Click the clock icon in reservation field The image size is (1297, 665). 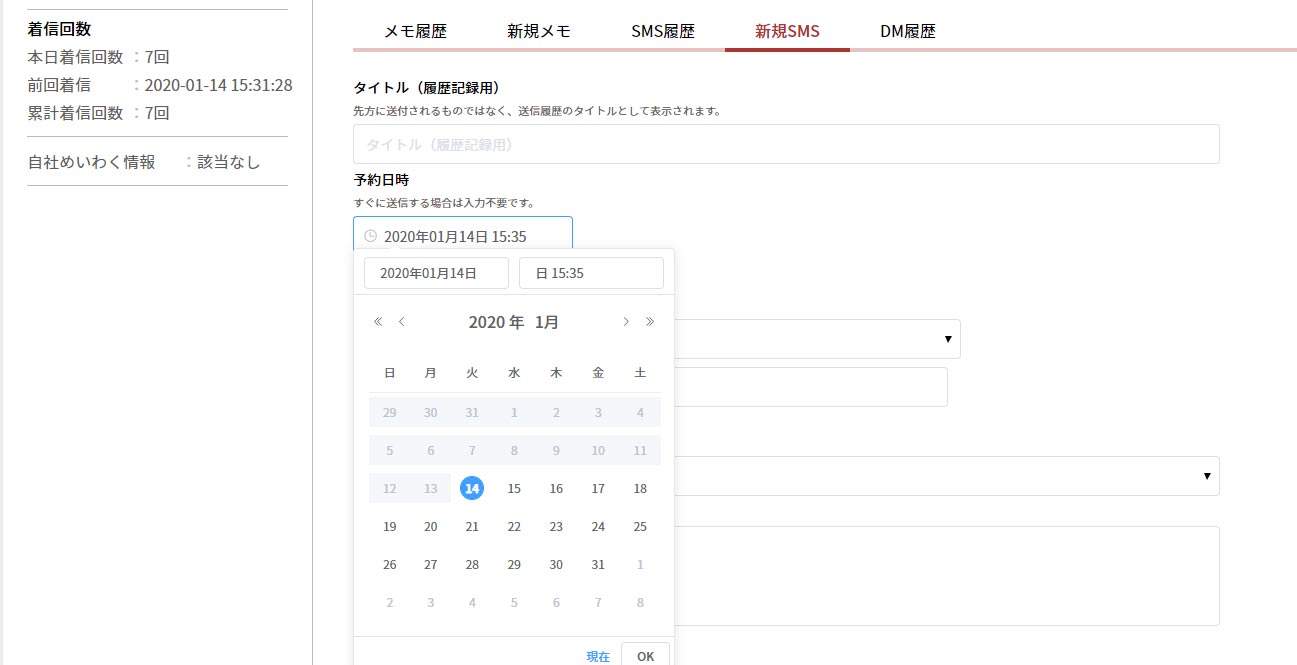[x=370, y=237]
